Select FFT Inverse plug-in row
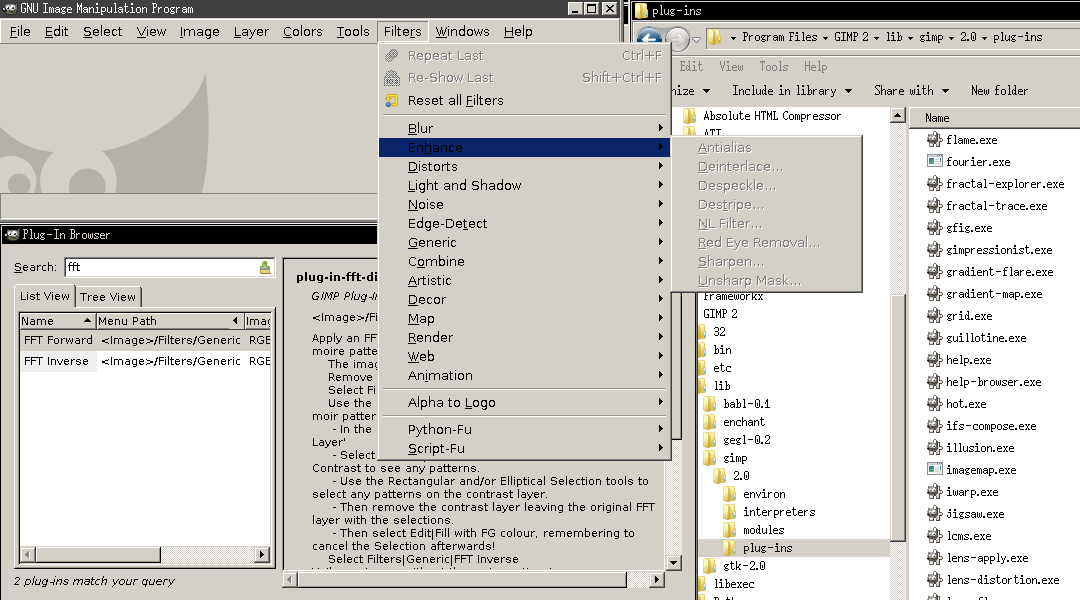Image resolution: width=1080 pixels, height=600 pixels. coord(145,361)
